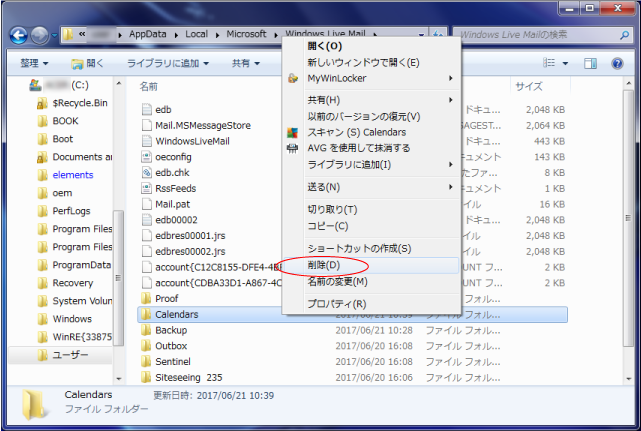
Task: Click the サイズ column header
Action: click(x=529, y=86)
